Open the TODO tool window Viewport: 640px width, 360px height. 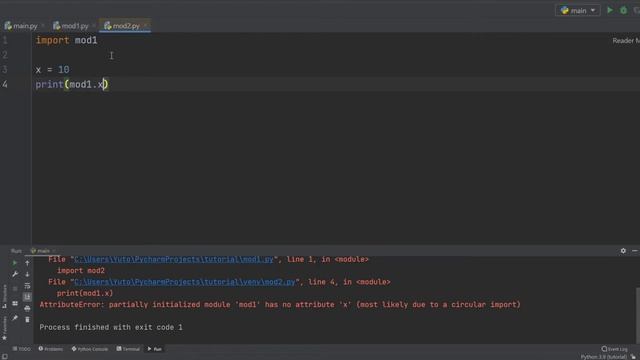(x=22, y=349)
